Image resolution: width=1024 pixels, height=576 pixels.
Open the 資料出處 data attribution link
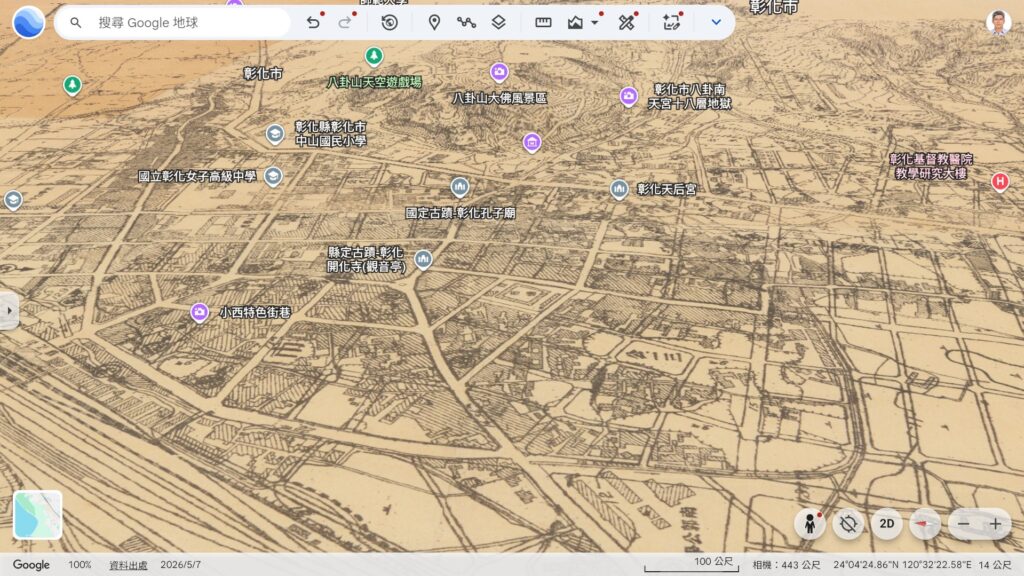(x=128, y=565)
